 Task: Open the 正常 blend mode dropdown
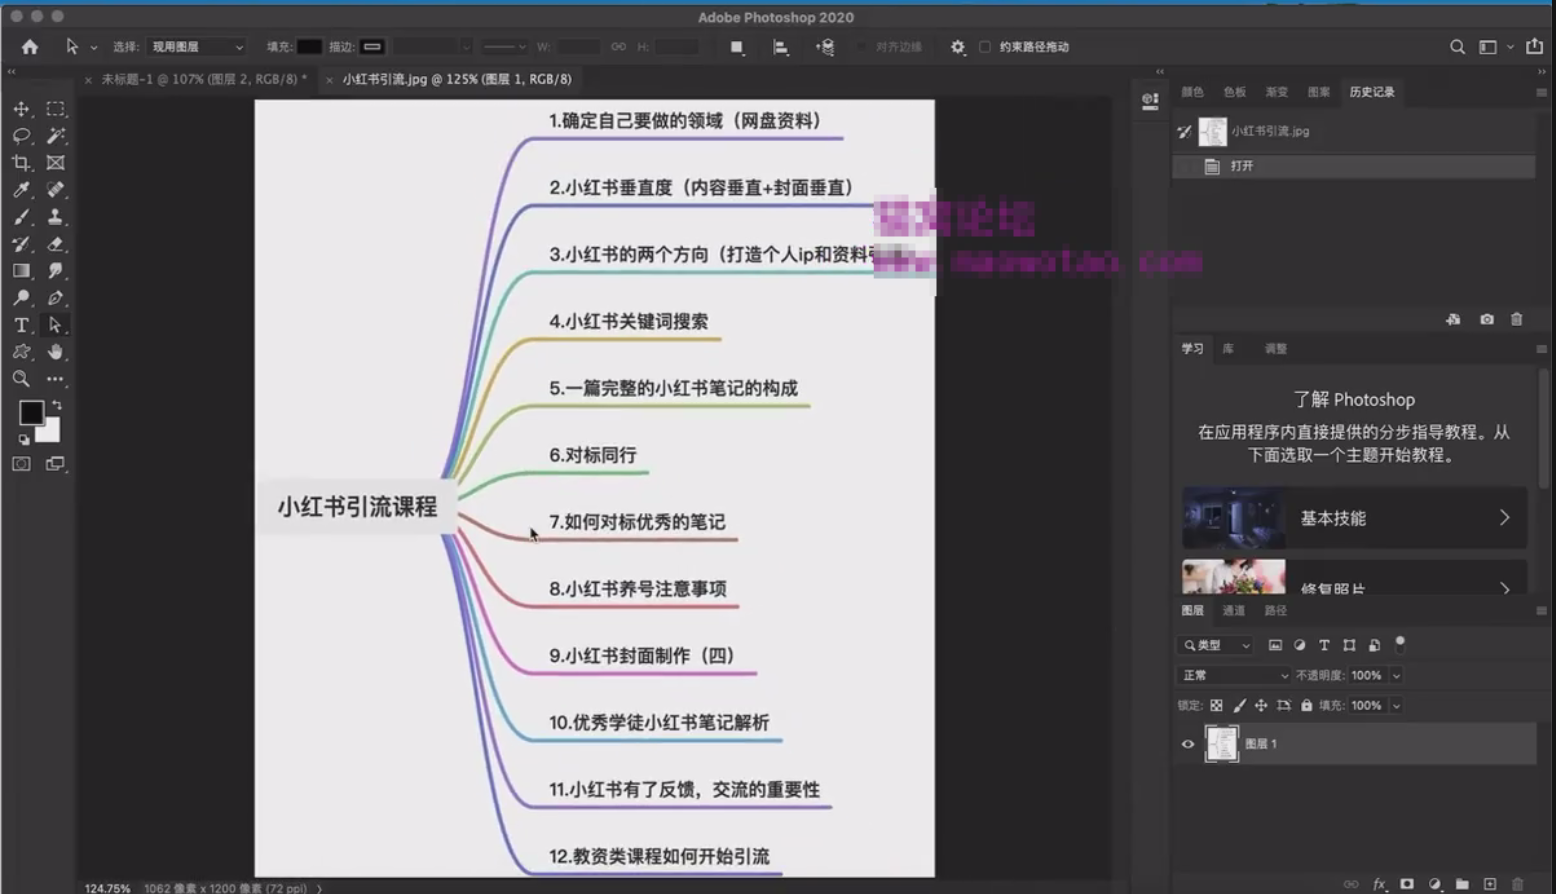click(1235, 675)
